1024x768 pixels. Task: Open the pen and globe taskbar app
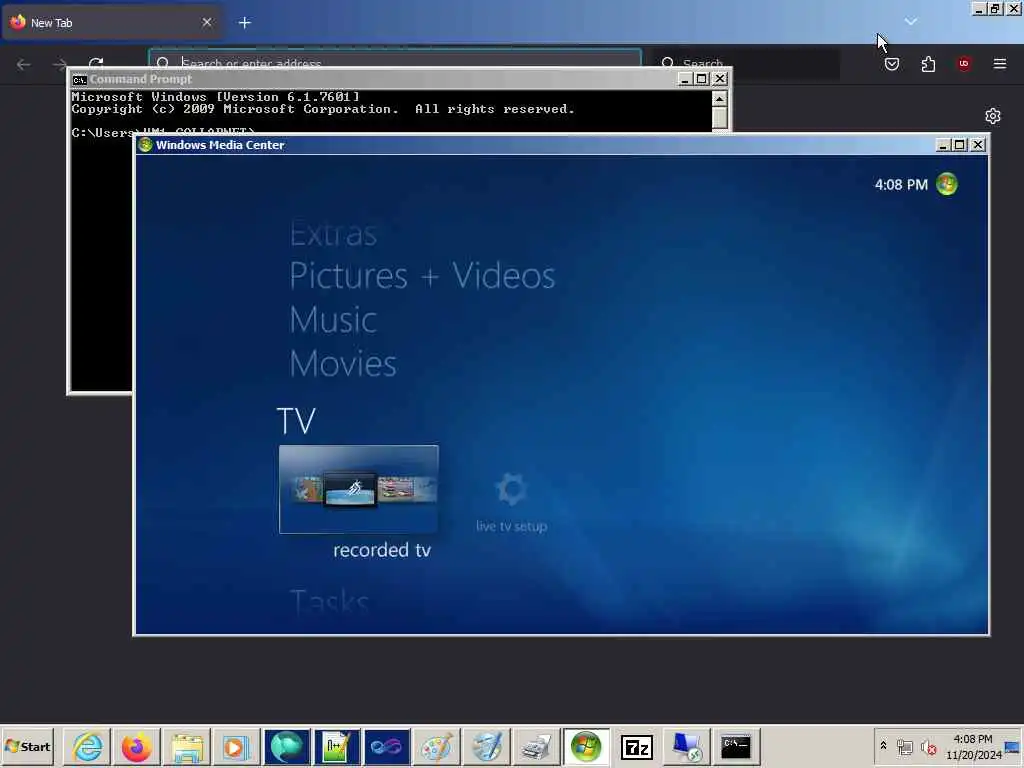(x=487, y=746)
